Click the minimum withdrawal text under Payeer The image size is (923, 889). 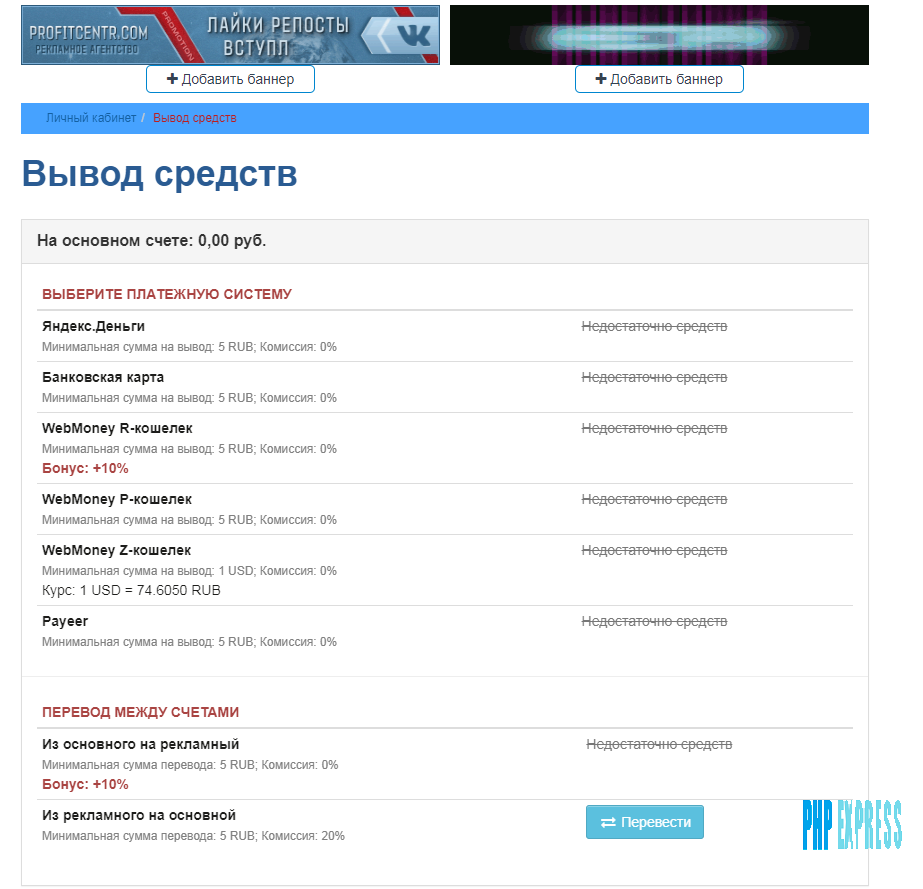click(189, 642)
